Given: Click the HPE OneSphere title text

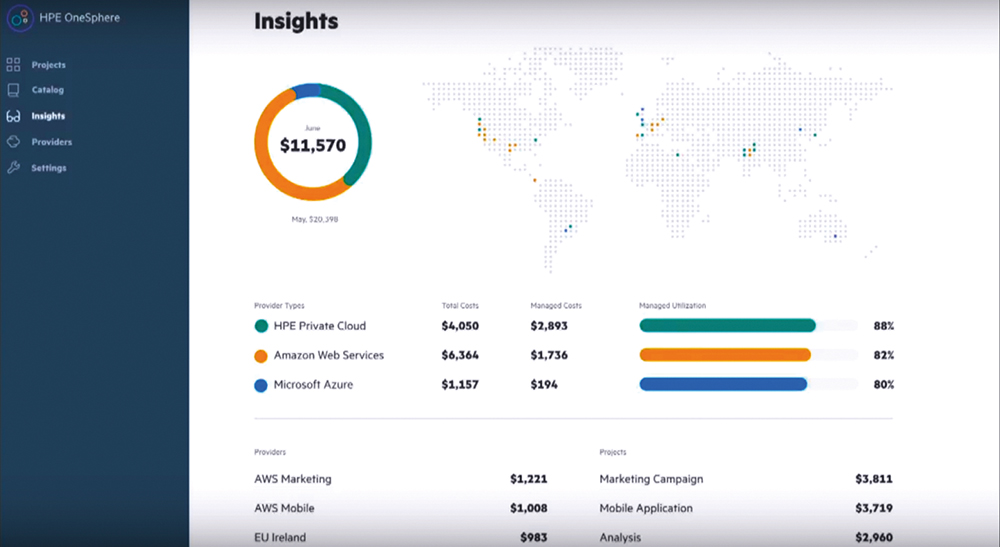Looking at the screenshot, I should [80, 18].
